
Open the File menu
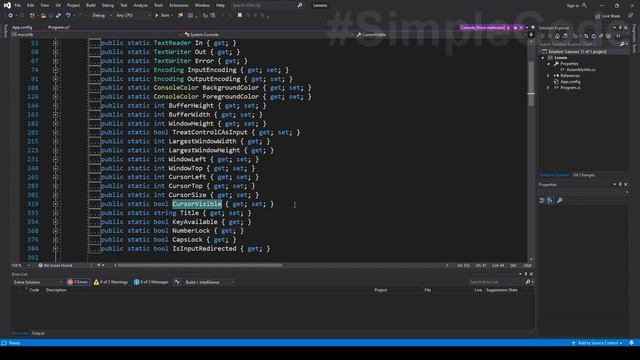18,5
